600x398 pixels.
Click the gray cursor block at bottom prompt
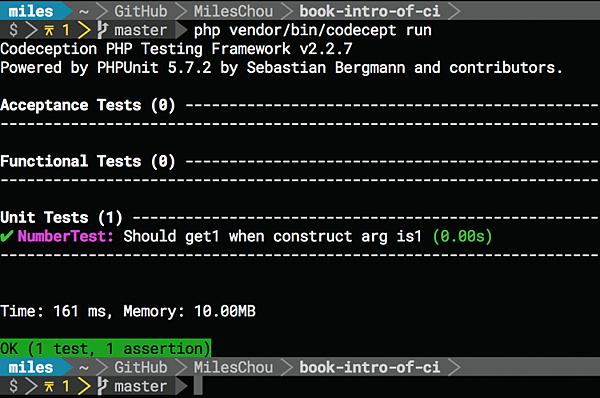[198, 386]
